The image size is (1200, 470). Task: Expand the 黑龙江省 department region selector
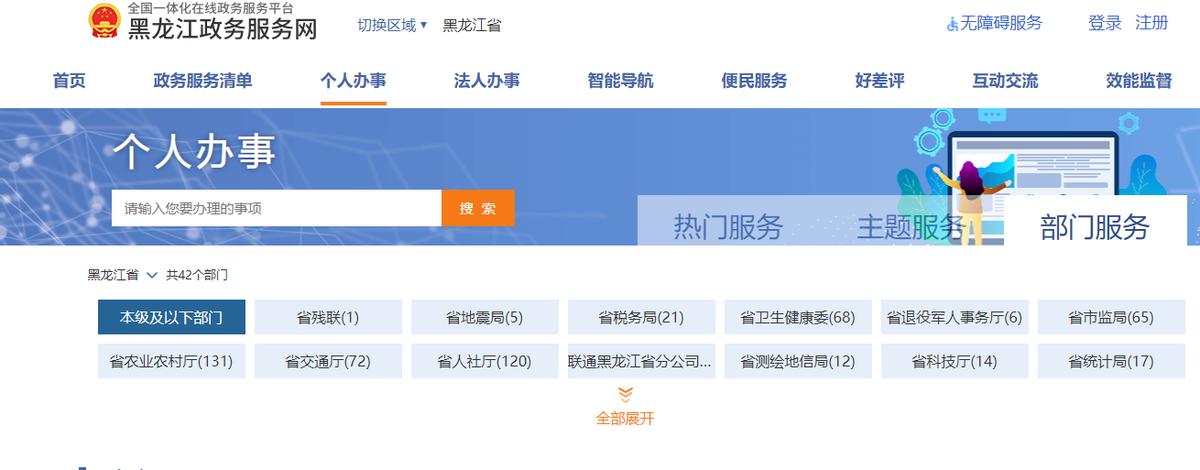(122, 275)
